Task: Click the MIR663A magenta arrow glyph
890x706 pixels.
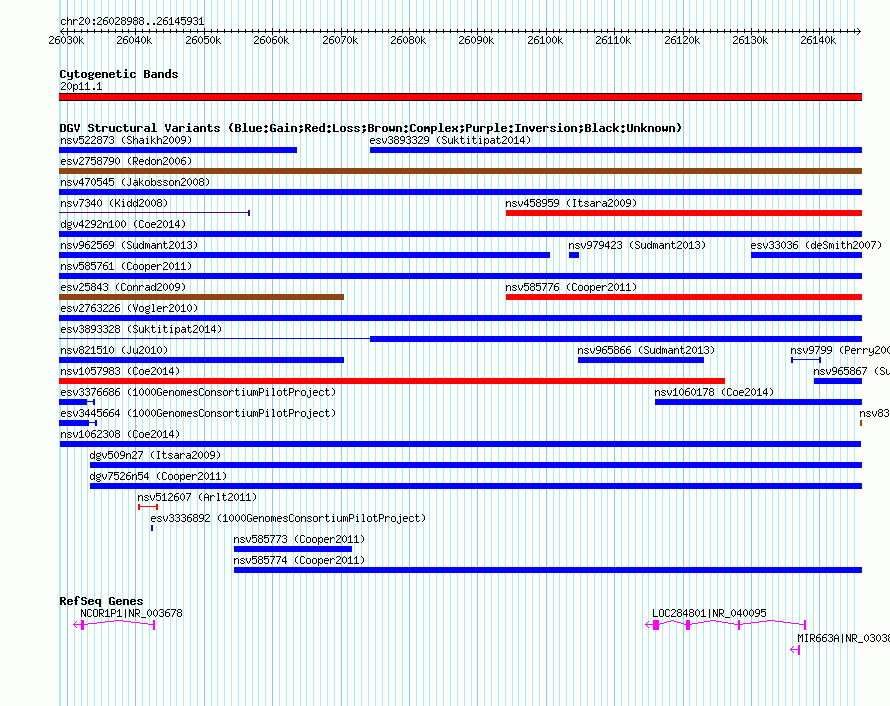Action: [x=795, y=650]
